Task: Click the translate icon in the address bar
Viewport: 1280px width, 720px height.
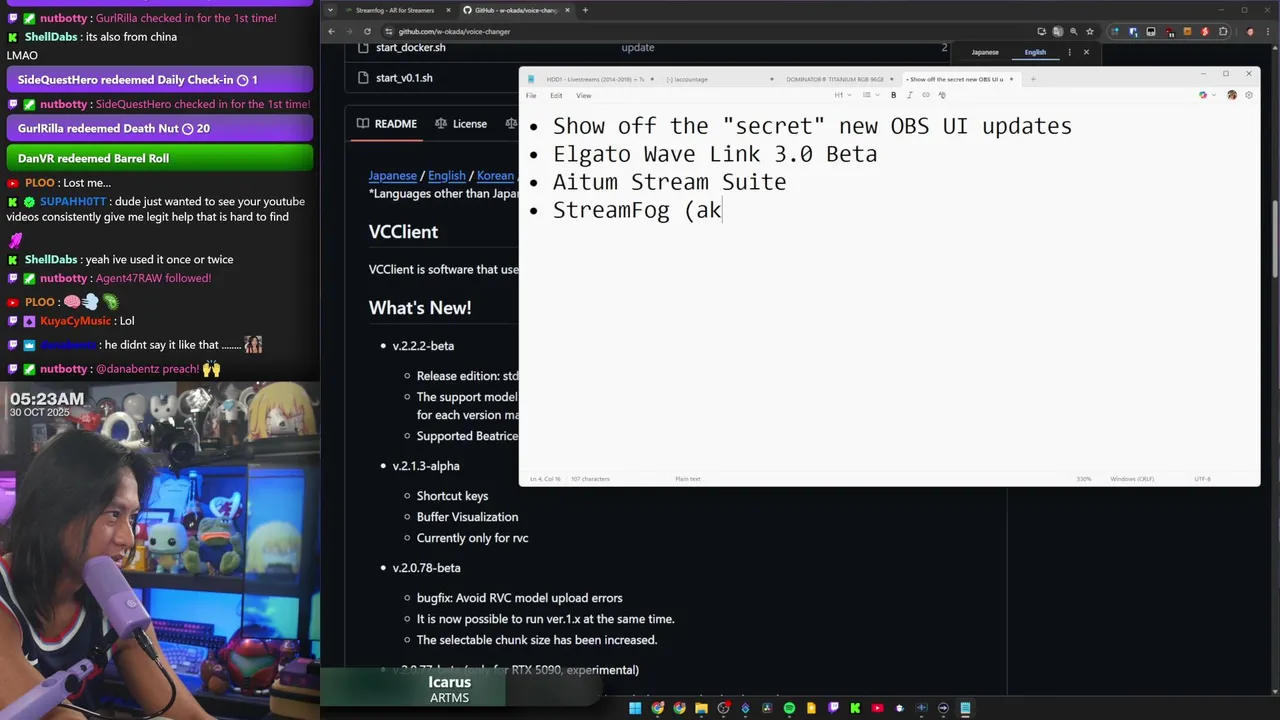Action: [x=1058, y=31]
